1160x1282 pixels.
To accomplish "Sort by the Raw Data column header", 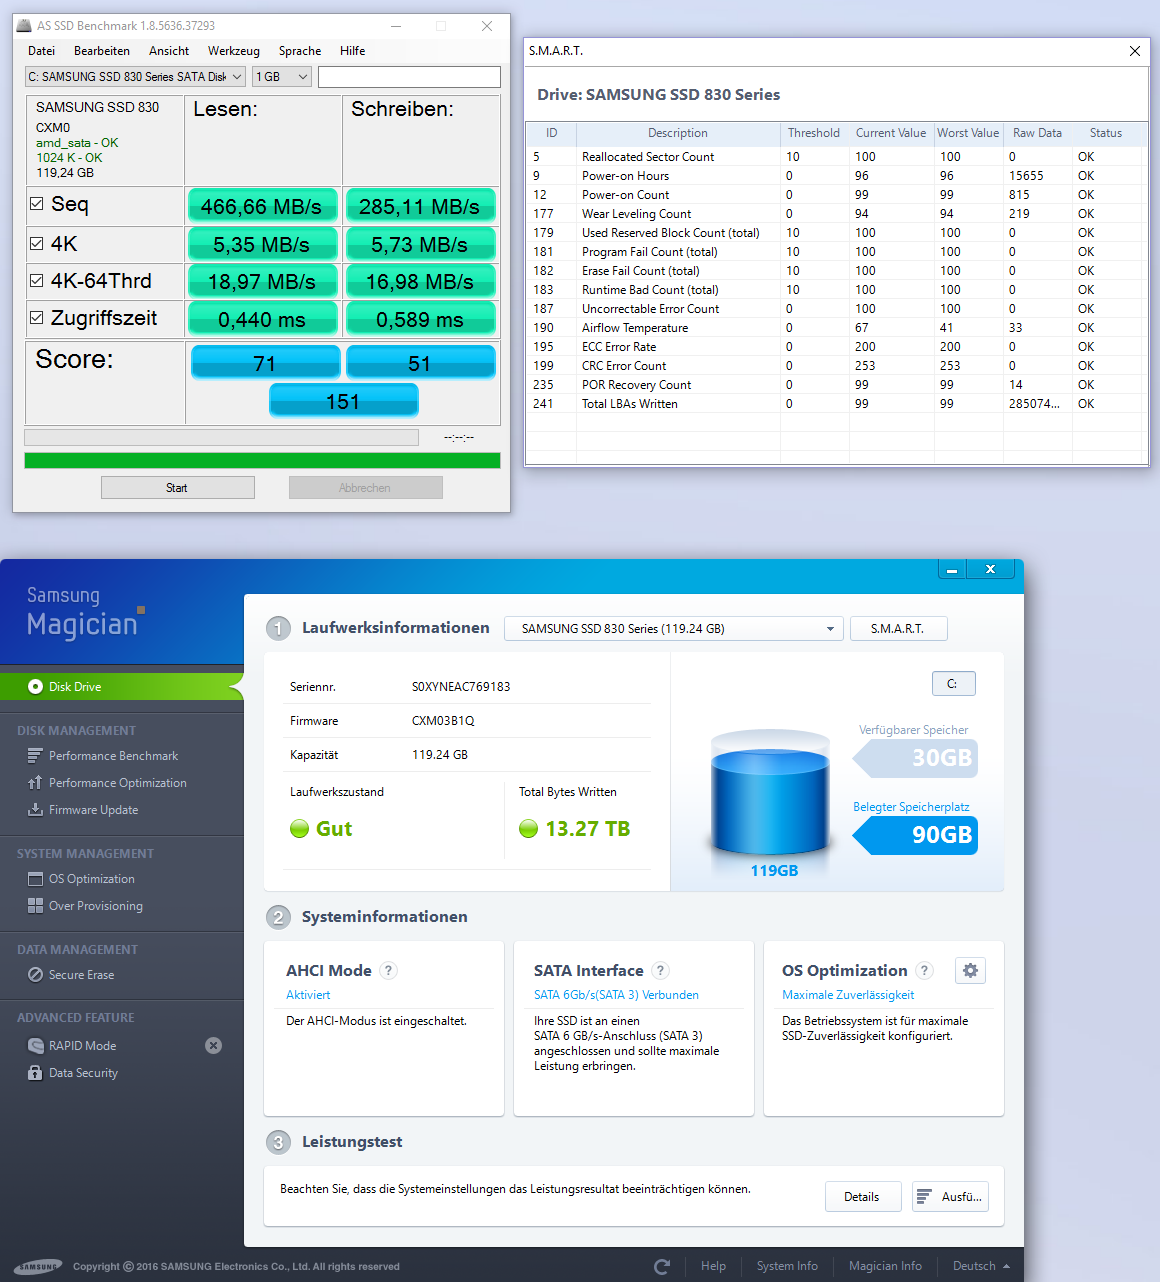I will pos(1037,133).
